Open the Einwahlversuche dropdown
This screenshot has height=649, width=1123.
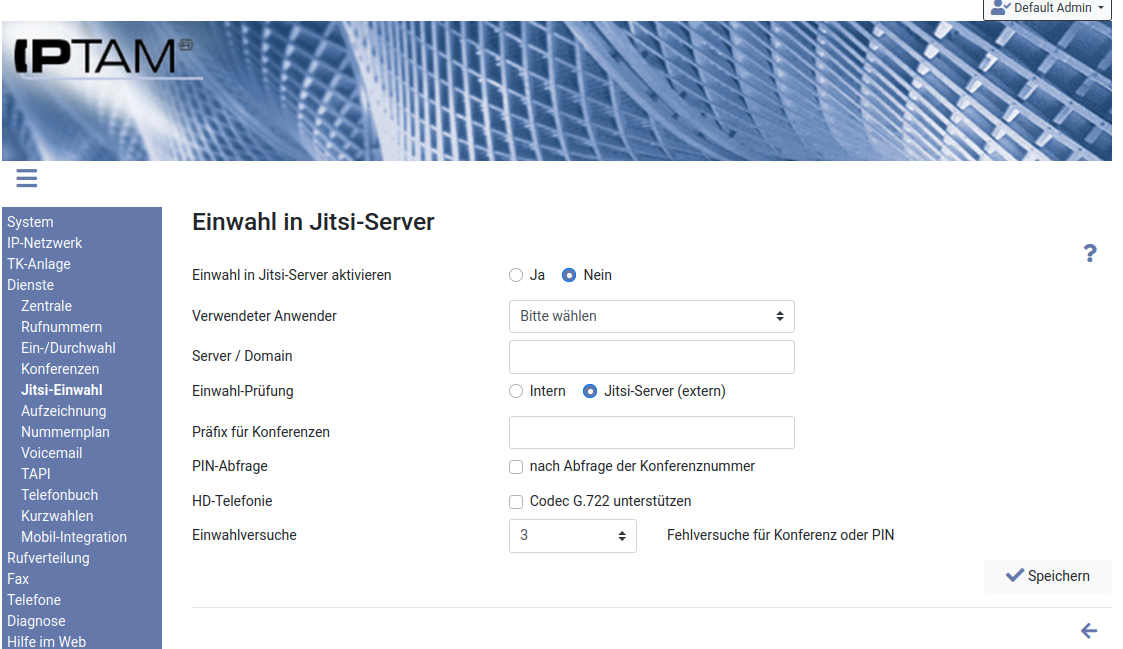click(x=572, y=536)
